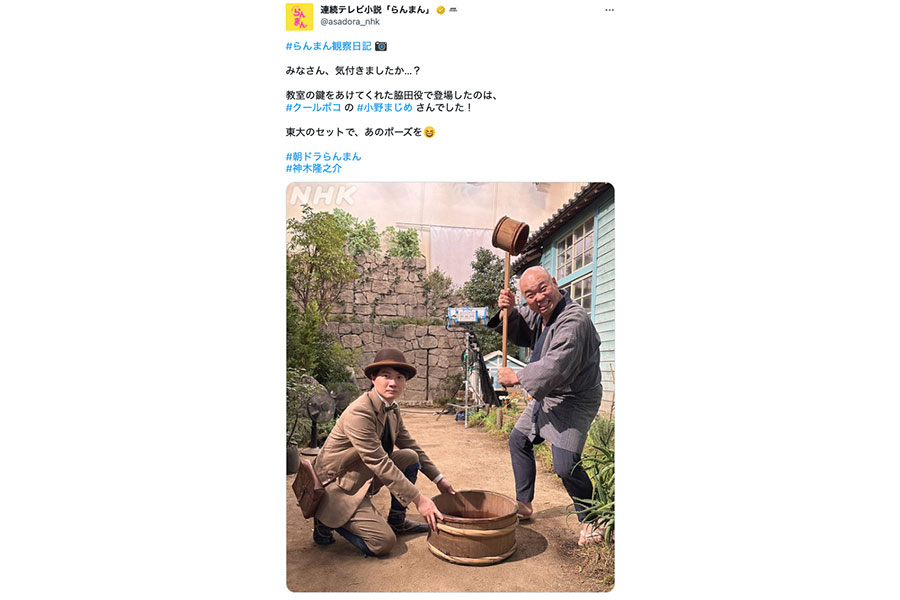Image resolution: width=900 pixels, height=600 pixels.
Task: Open the account name 連続テレビ小説「らんまん」
Action: [x=375, y=10]
